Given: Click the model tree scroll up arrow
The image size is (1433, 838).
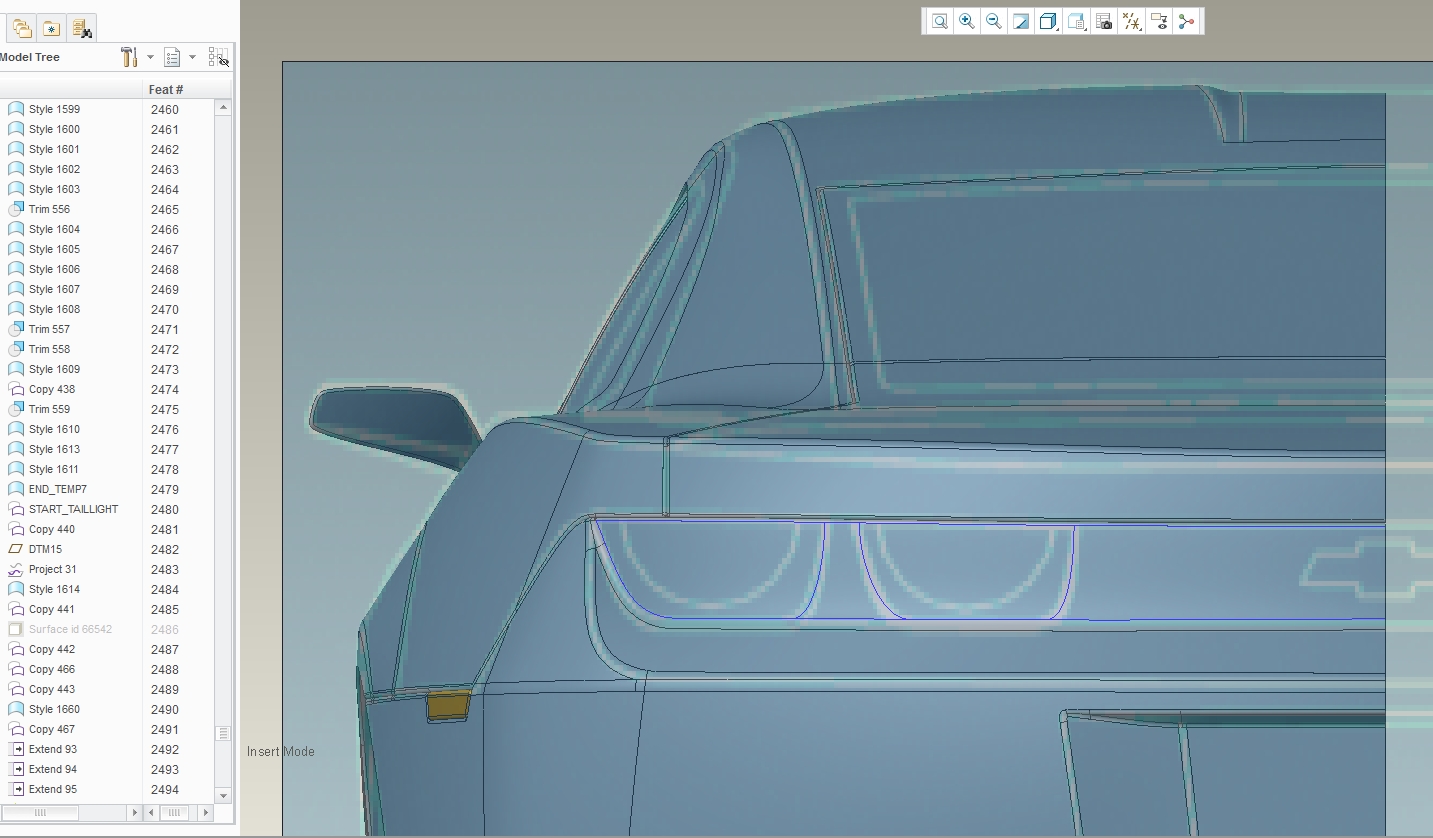Looking at the screenshot, I should click(224, 107).
